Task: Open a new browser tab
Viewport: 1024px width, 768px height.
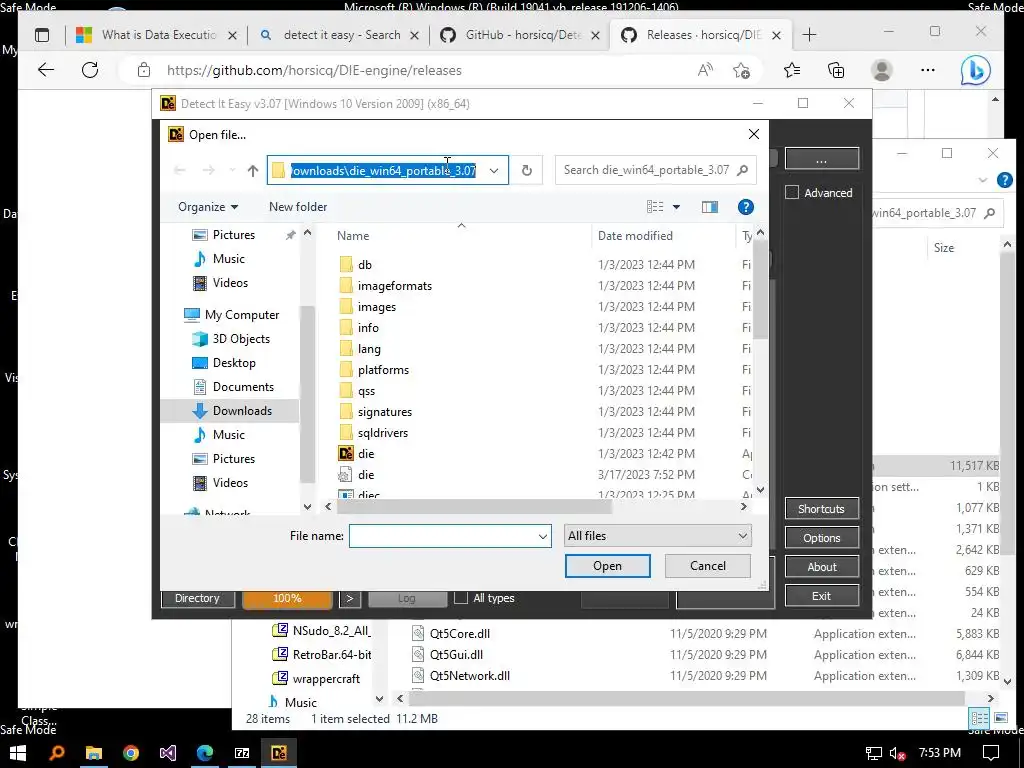Action: pyautogui.click(x=809, y=35)
